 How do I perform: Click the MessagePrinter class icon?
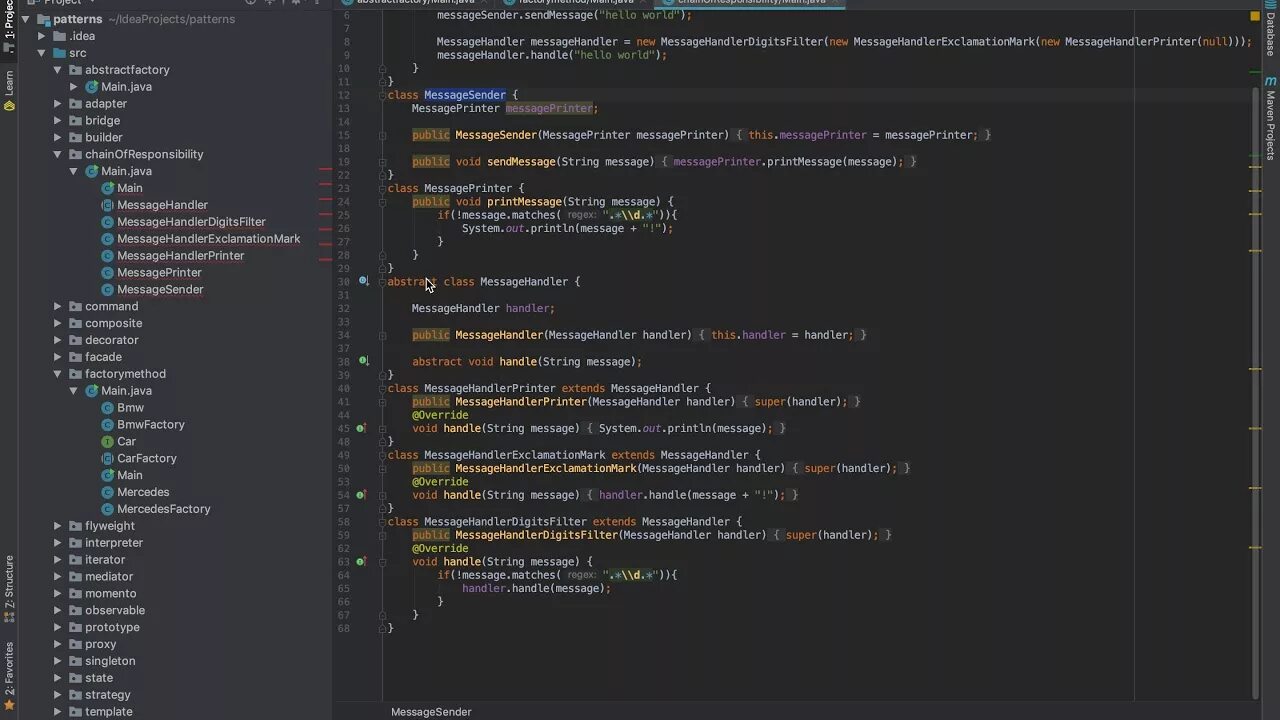pos(107,273)
